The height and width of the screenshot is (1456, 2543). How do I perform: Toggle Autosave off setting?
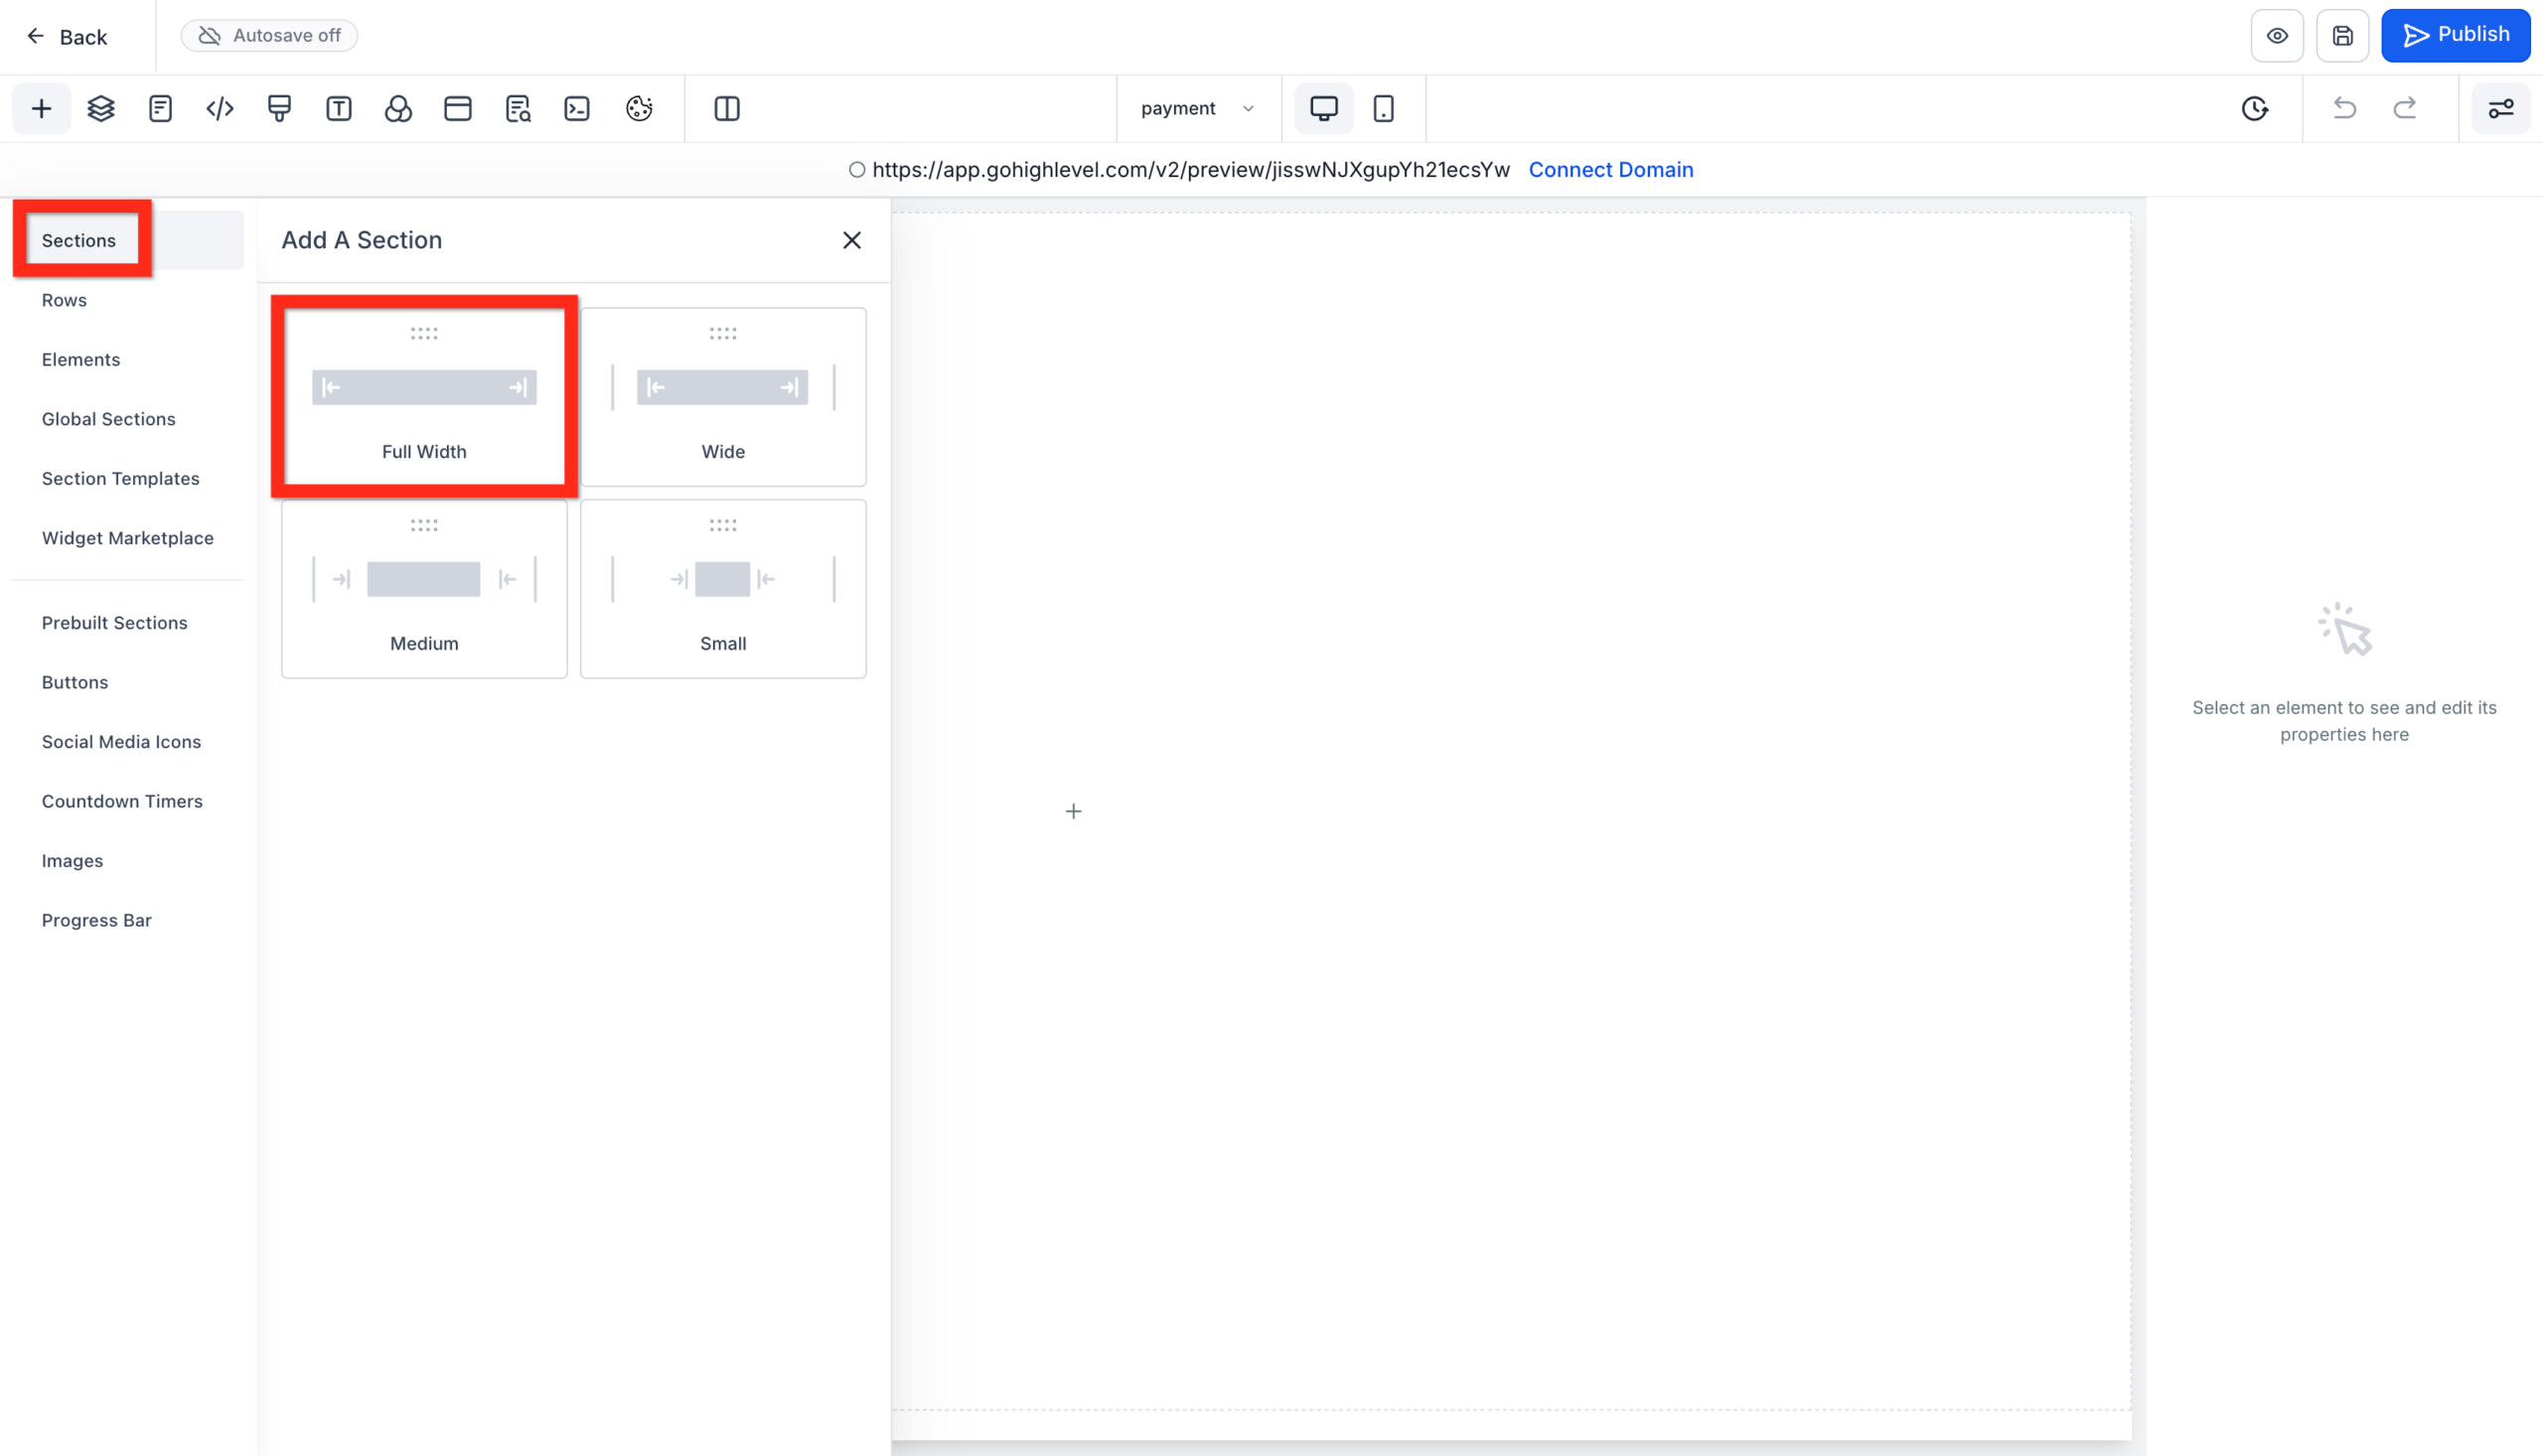(269, 35)
